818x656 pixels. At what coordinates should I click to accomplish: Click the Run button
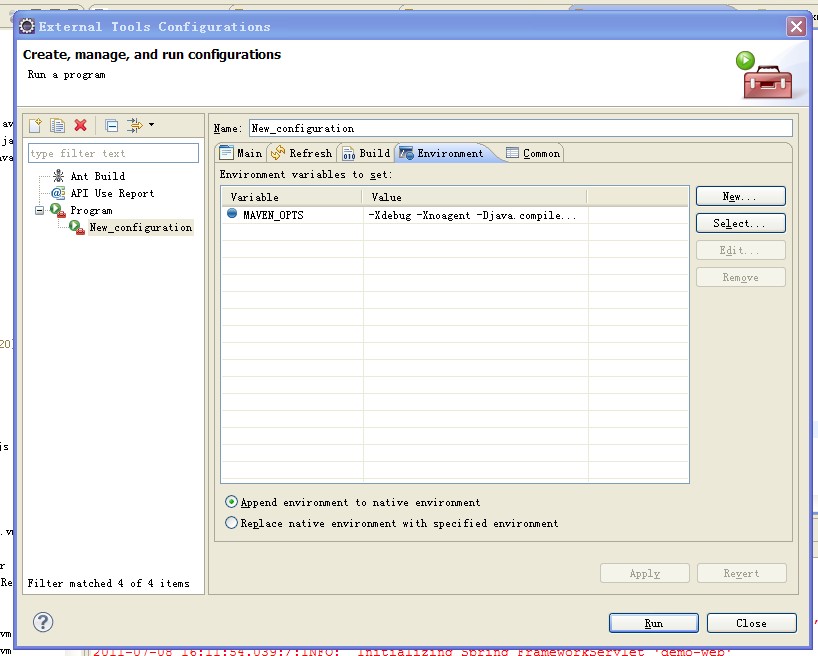click(653, 623)
